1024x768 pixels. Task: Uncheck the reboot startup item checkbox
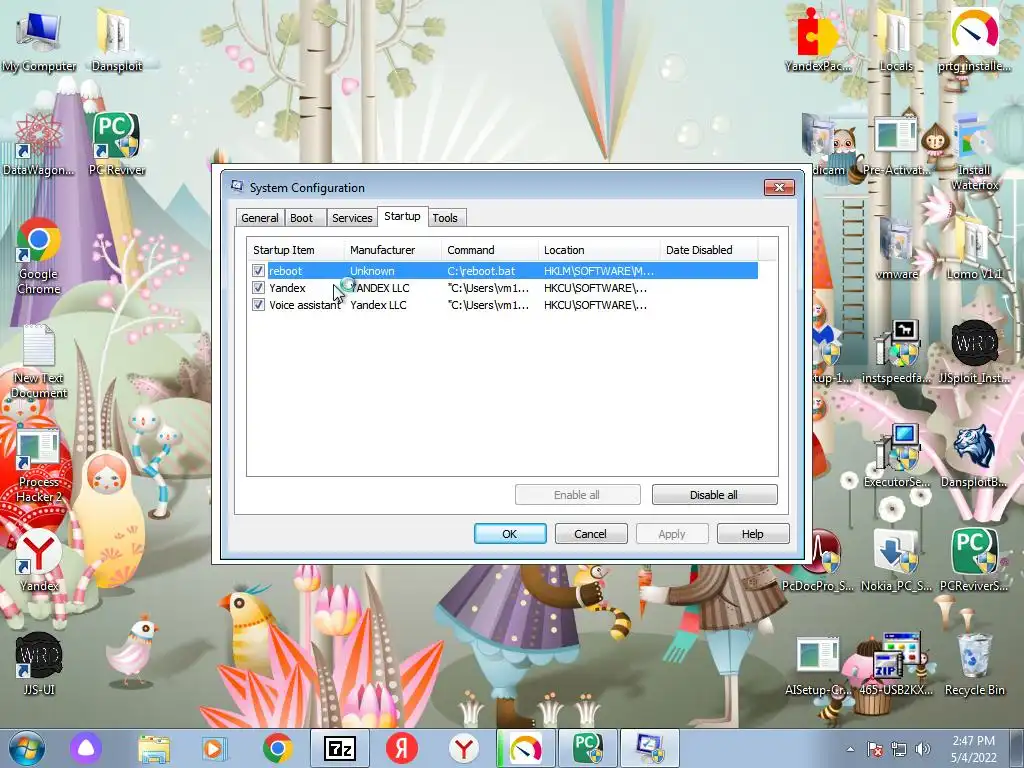point(259,270)
